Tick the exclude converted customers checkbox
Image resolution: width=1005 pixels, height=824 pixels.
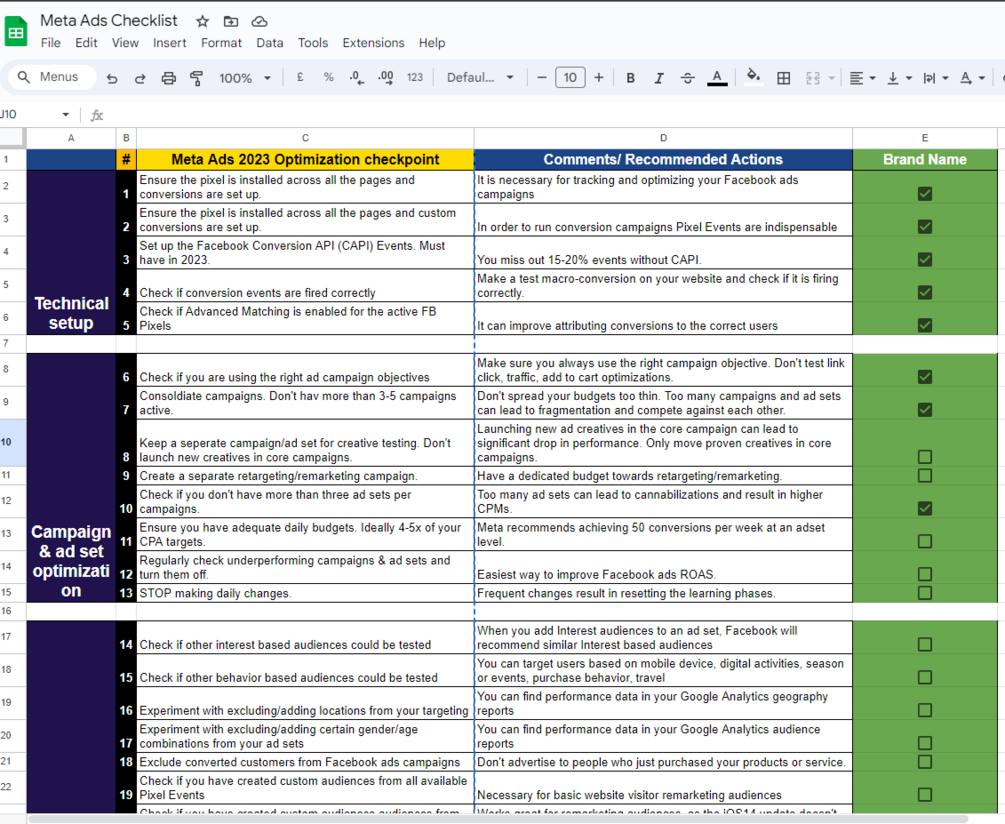click(x=925, y=762)
